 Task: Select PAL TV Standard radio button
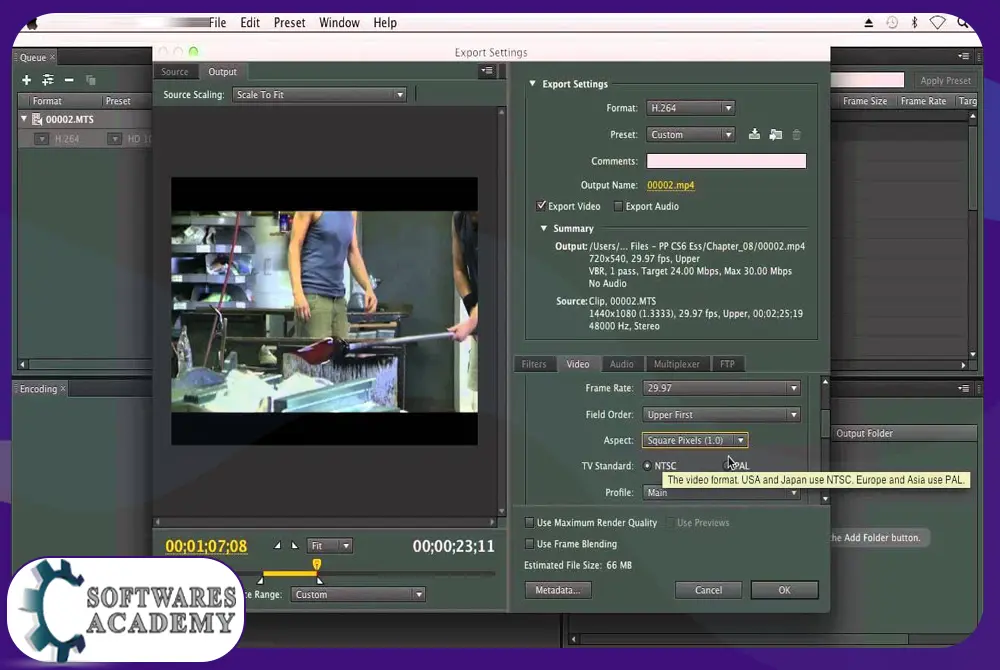(x=727, y=465)
